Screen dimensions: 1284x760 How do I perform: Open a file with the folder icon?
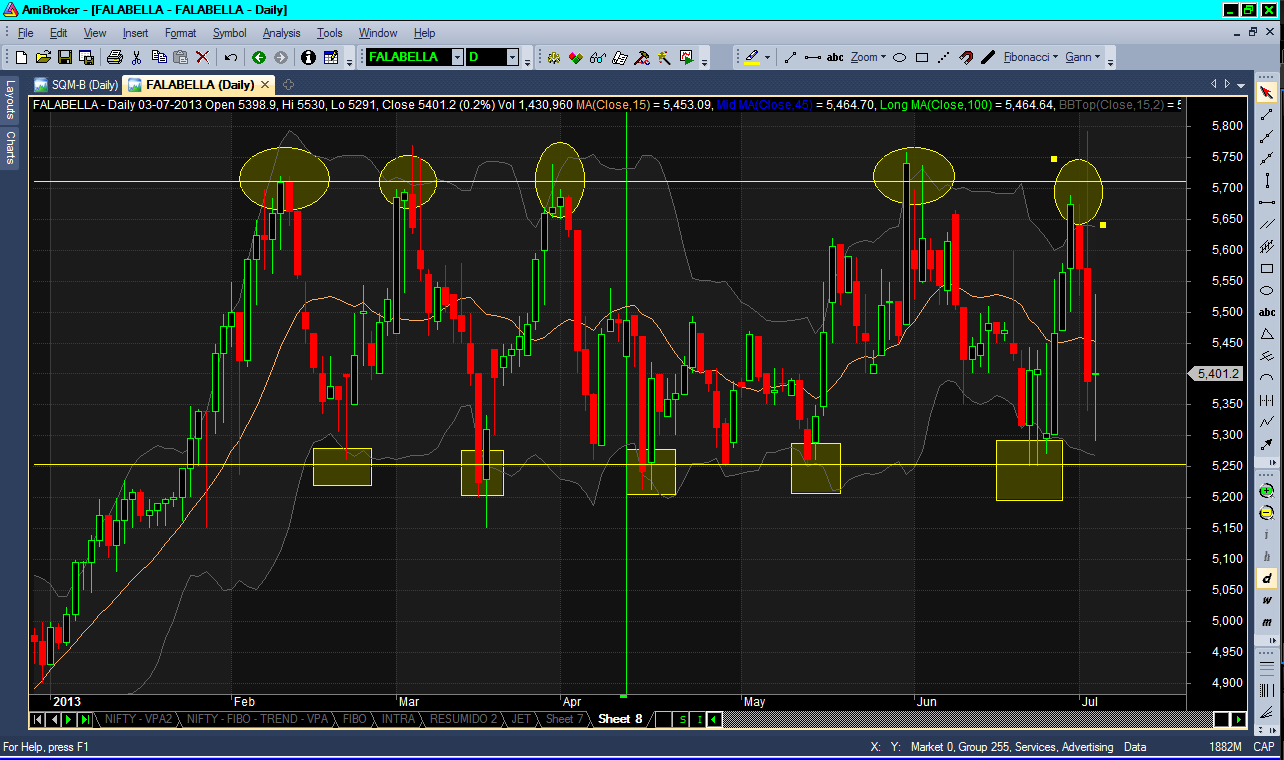pos(44,57)
